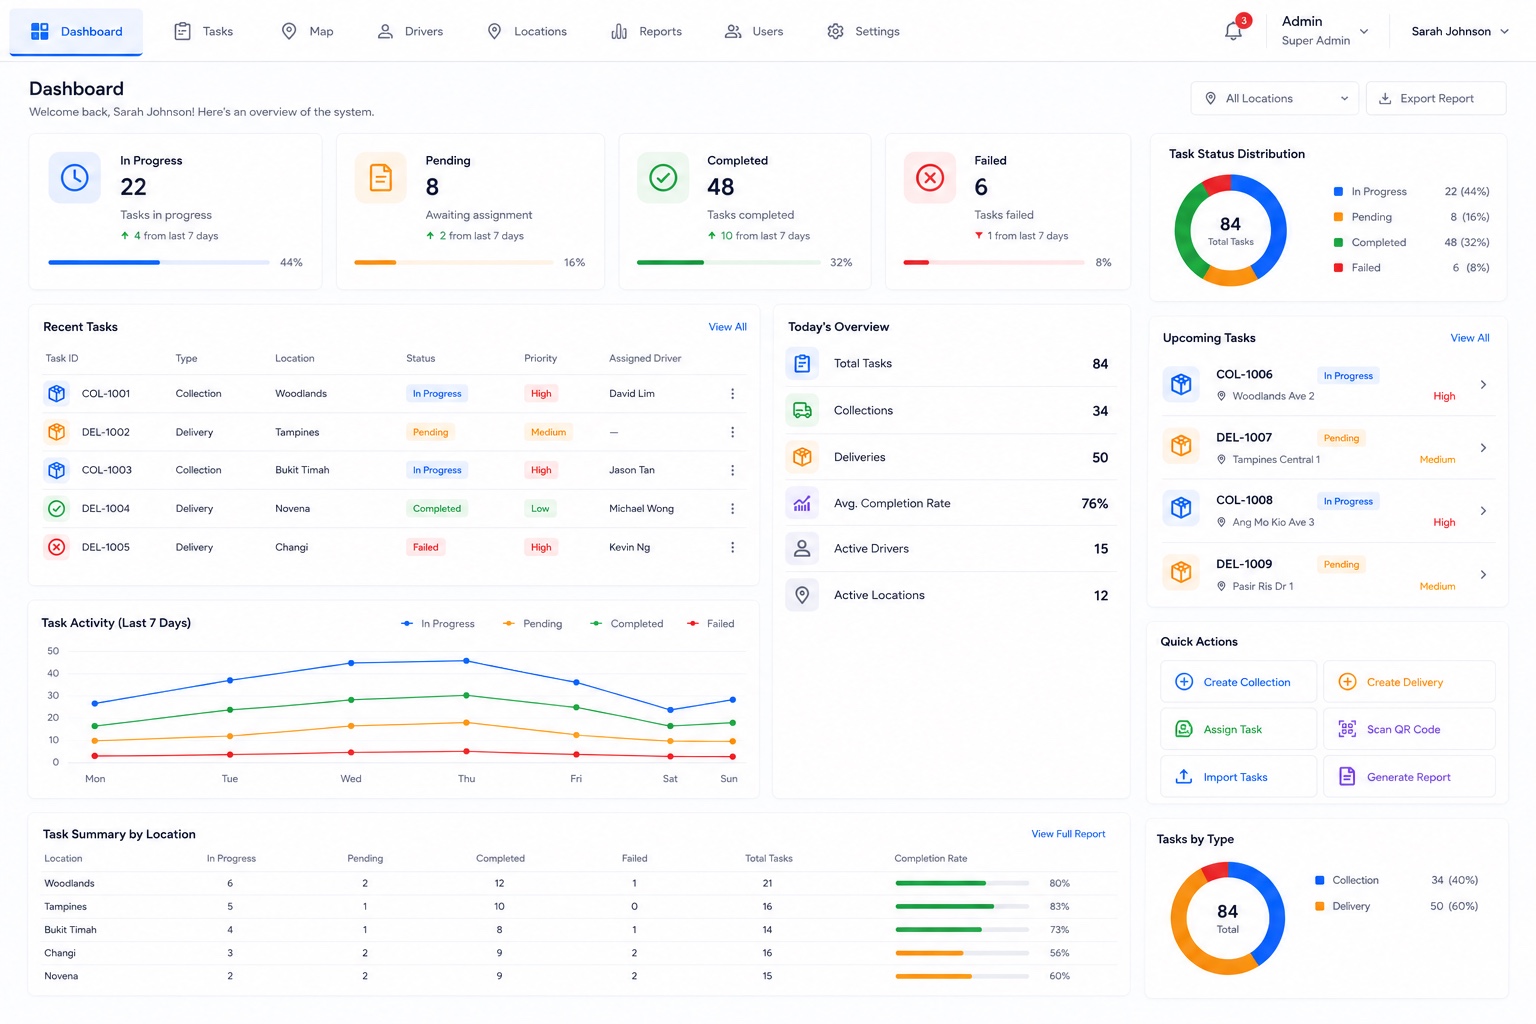Expand DEL-1007 upcoming task chevron
The image size is (1536, 1024).
(x=1483, y=448)
